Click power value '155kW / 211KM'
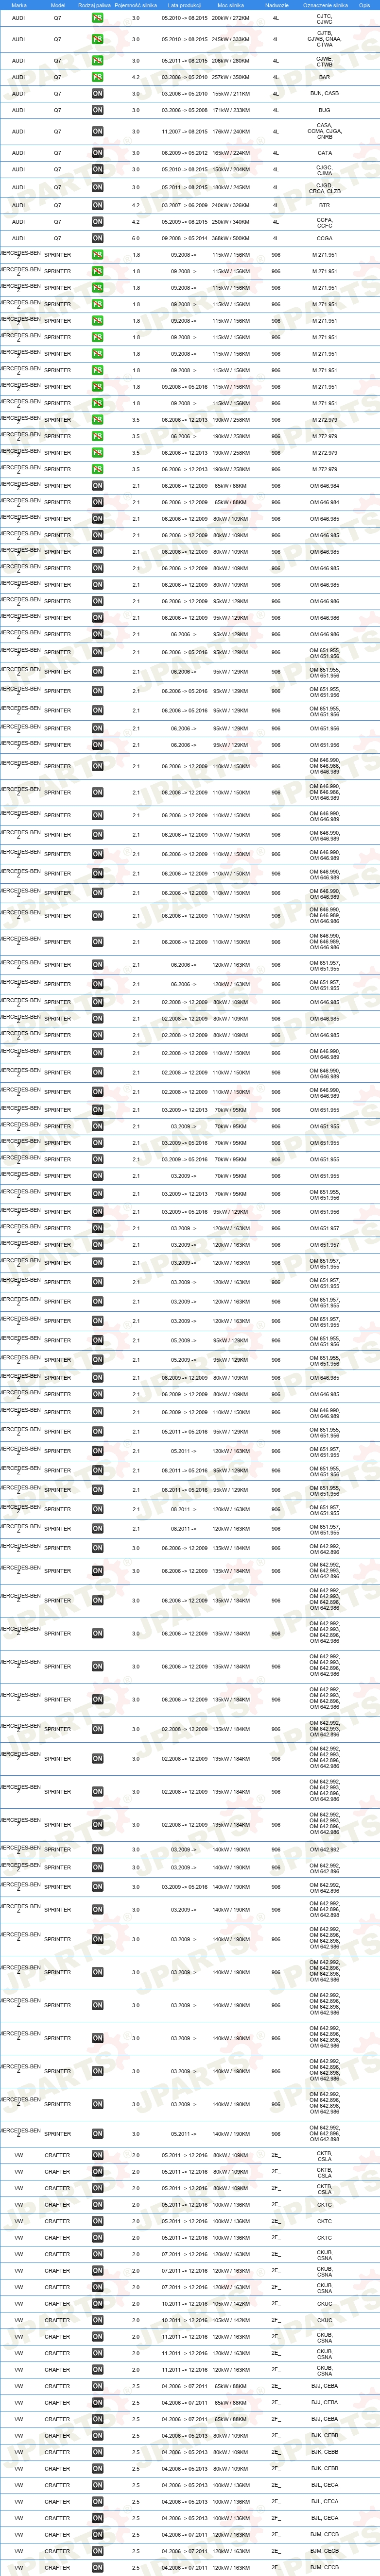380x2576 pixels. coord(230,94)
